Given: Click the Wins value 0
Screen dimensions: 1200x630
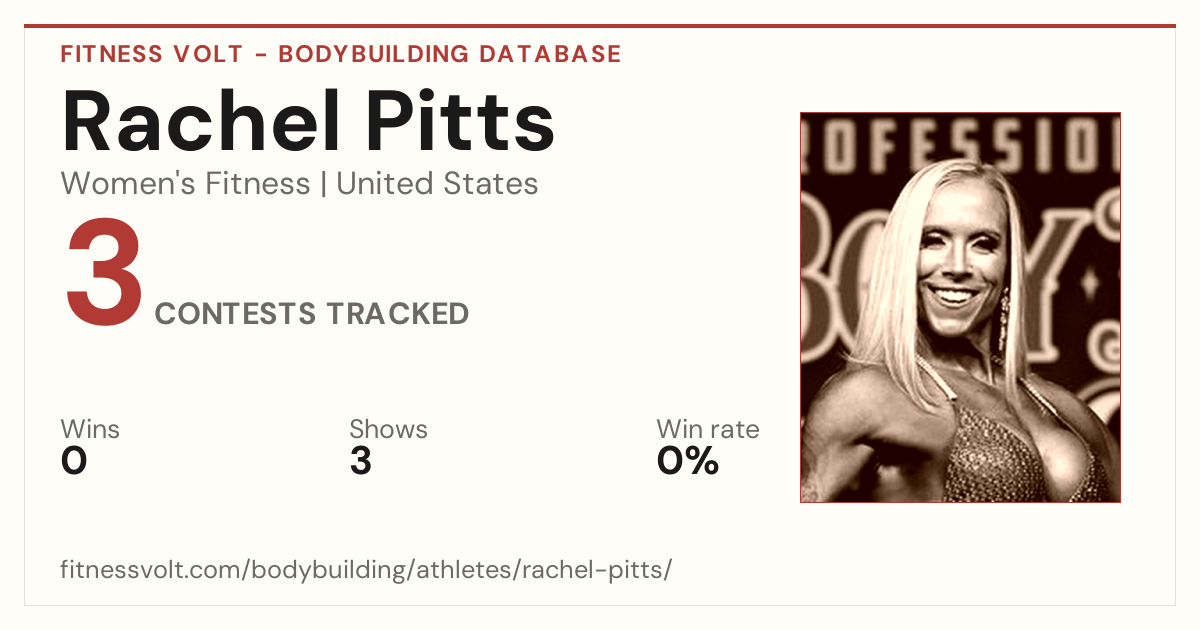Looking at the screenshot, I should [74, 461].
